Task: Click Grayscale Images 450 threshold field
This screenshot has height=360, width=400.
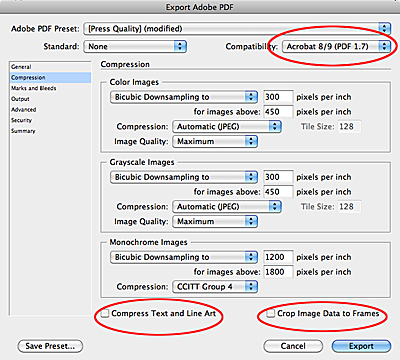Action: [x=278, y=192]
